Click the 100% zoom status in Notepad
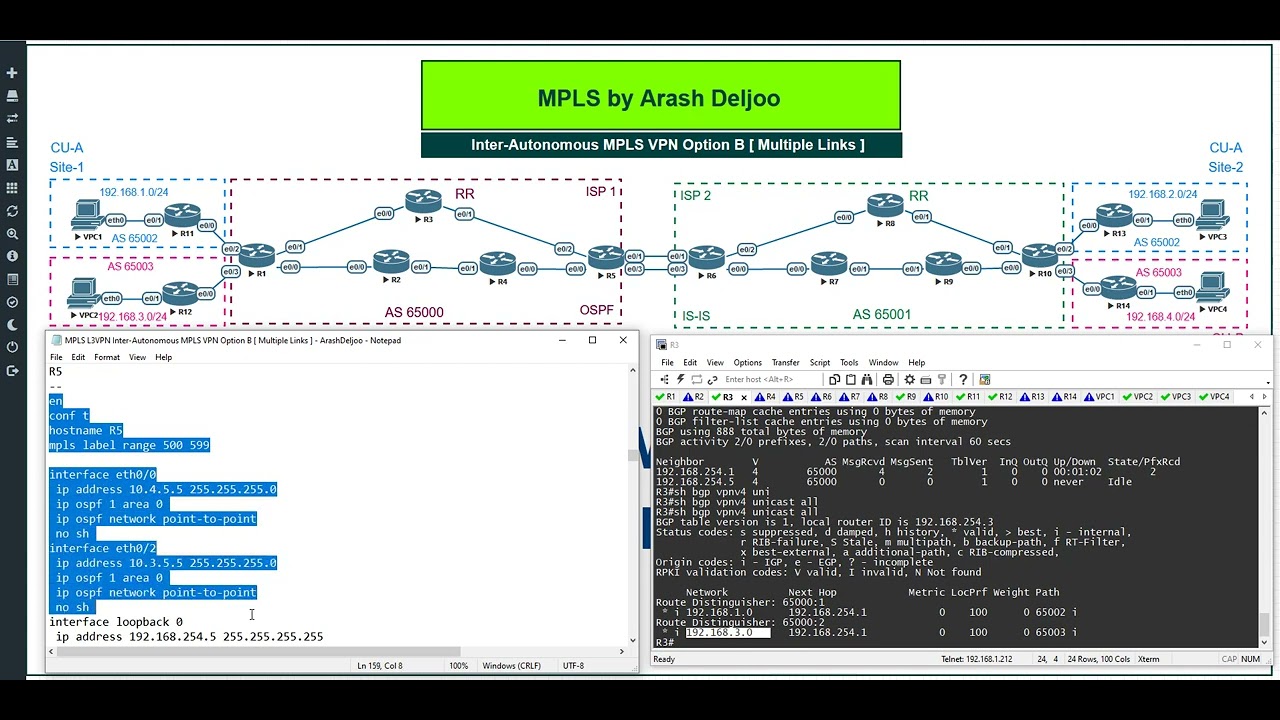 coord(458,666)
